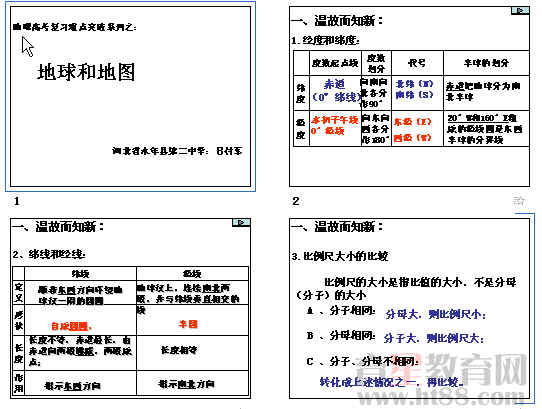Click the heading 3.比例尺大小的比较 on slide 4
542x409 pixels.
coord(340,256)
